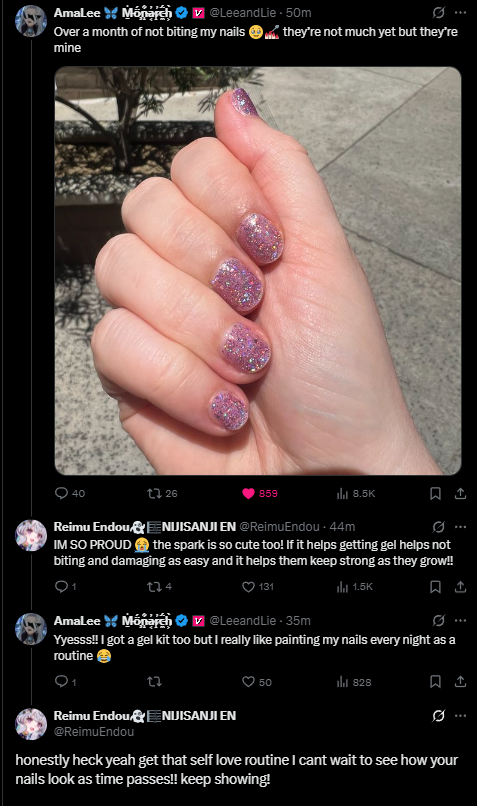Open @ReimuEndou handle on 44m reply

(x=280, y=526)
